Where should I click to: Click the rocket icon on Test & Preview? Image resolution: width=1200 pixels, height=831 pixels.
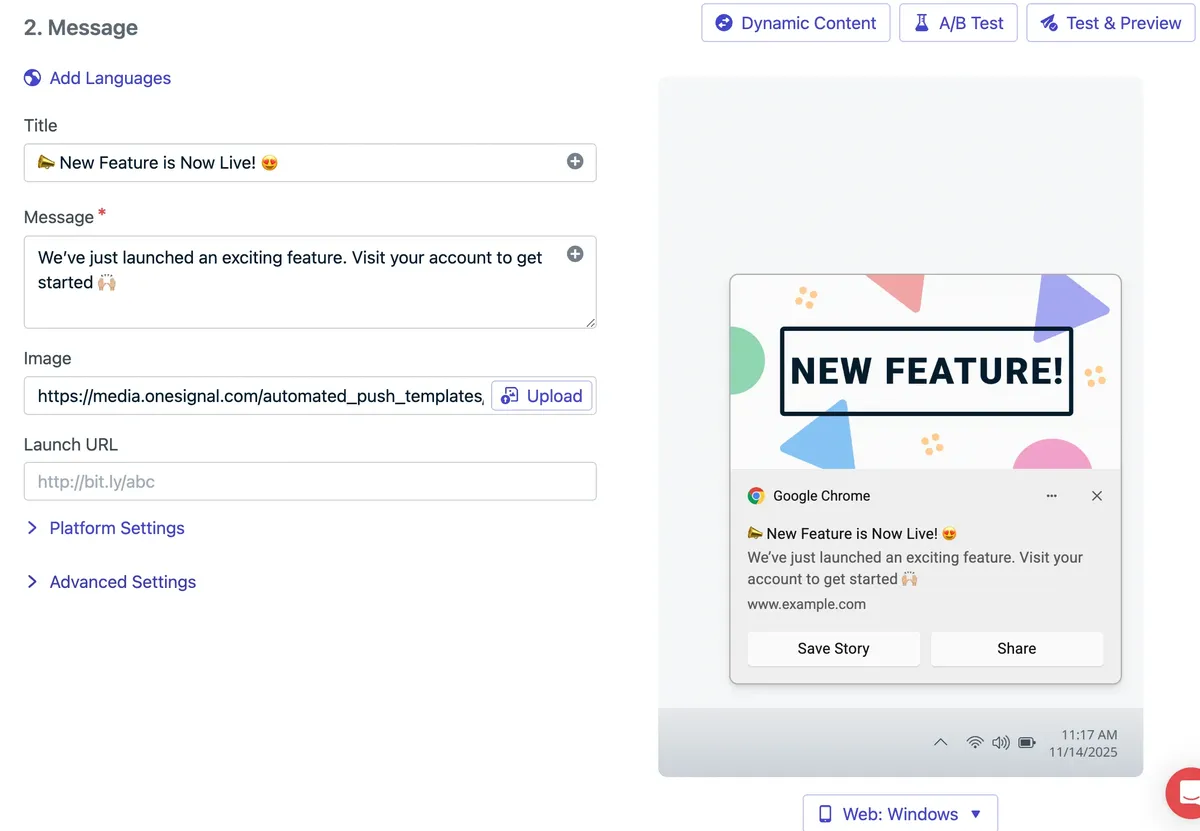point(1049,23)
